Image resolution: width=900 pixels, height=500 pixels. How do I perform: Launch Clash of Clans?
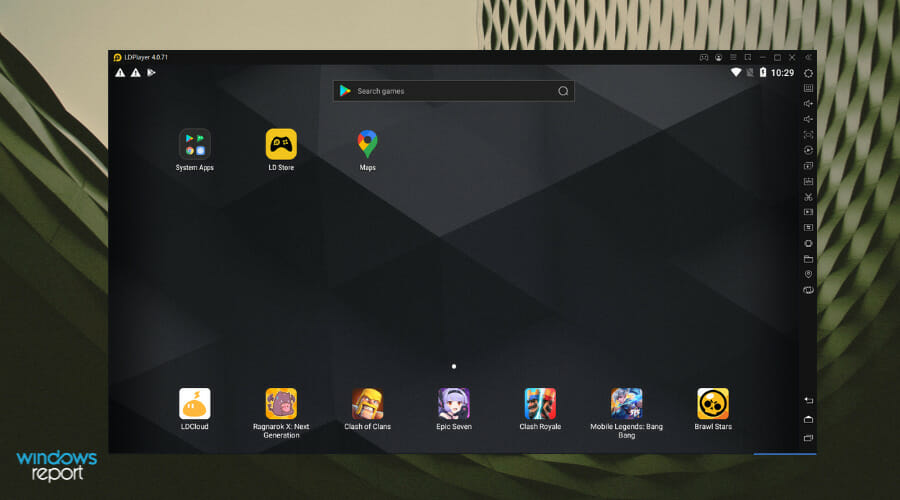click(x=367, y=409)
